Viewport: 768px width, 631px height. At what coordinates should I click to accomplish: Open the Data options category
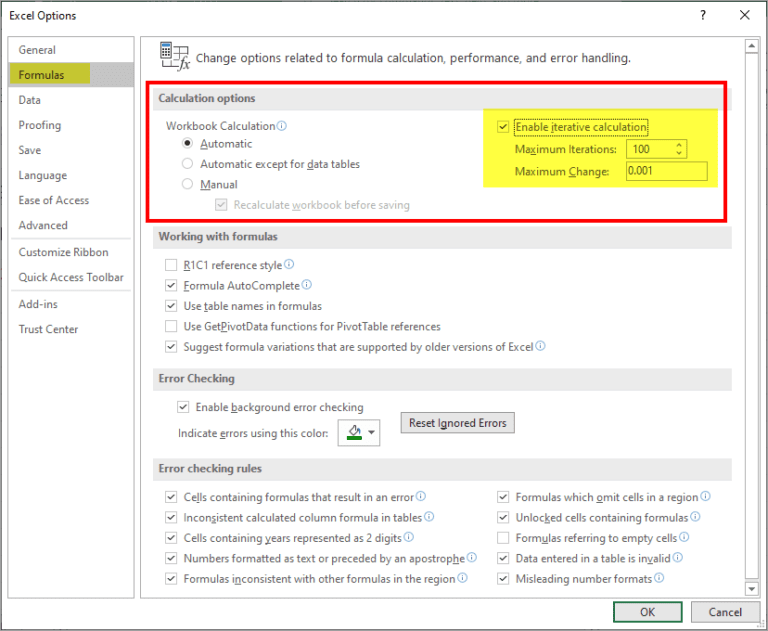(71, 100)
